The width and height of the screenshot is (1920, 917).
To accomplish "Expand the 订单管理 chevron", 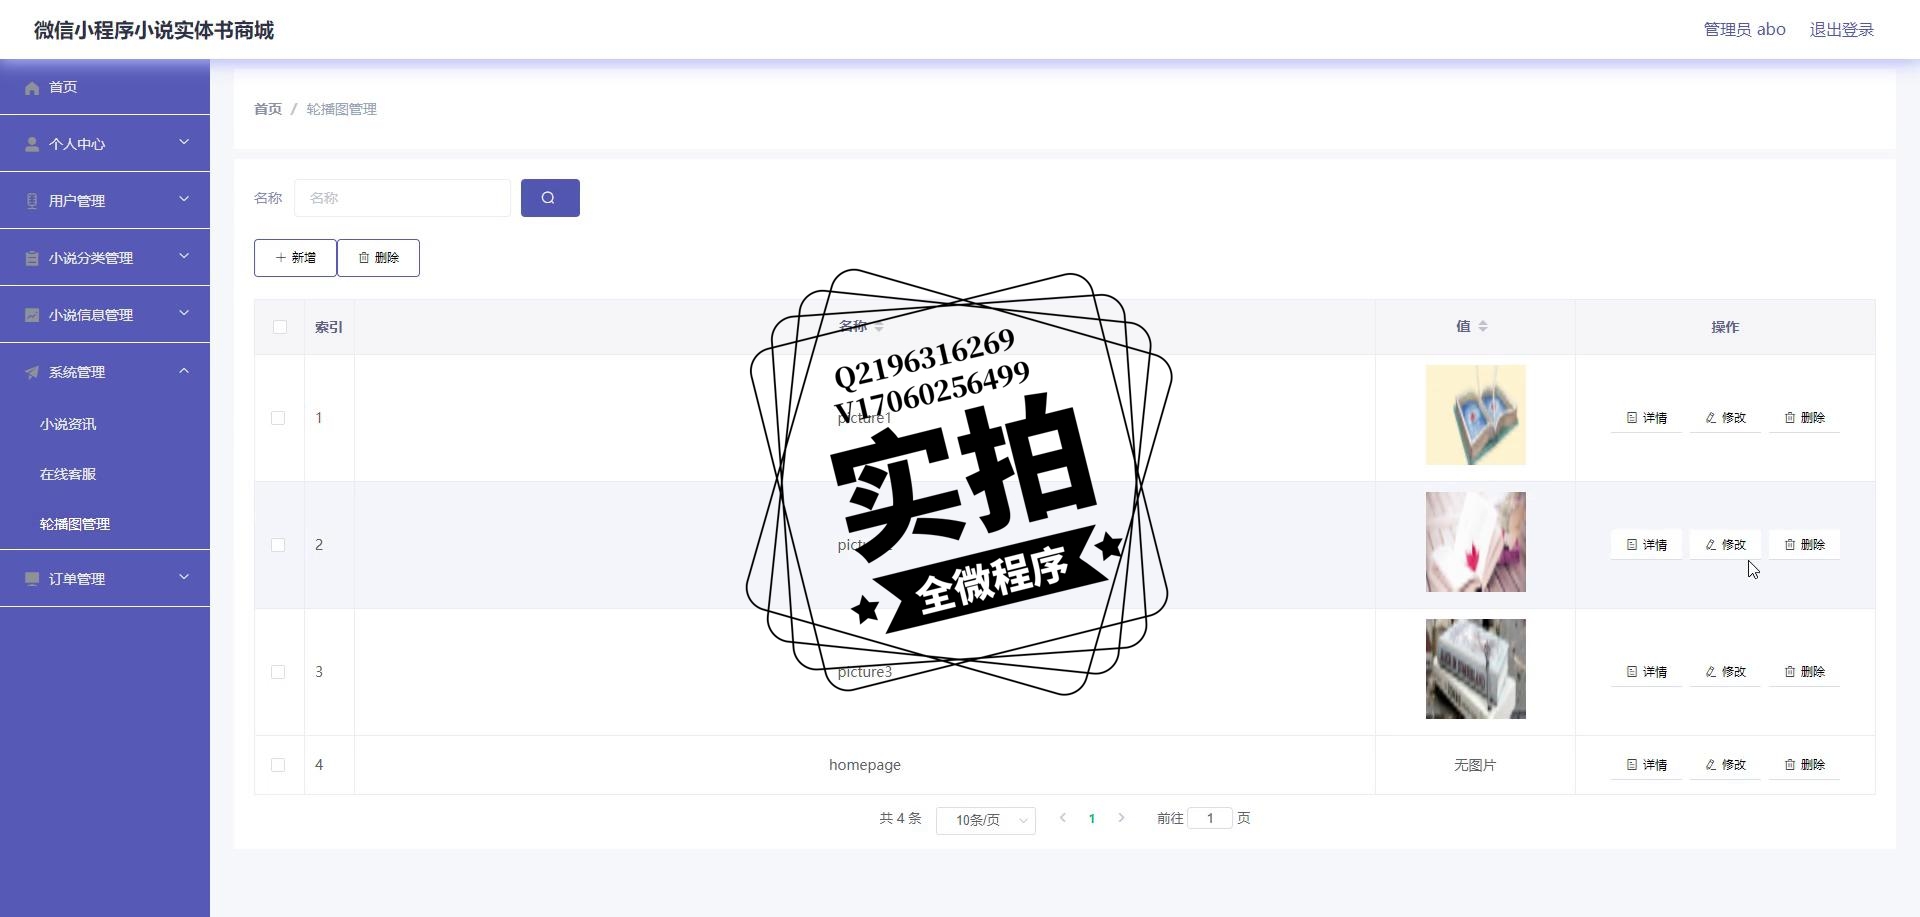I will coord(184,578).
